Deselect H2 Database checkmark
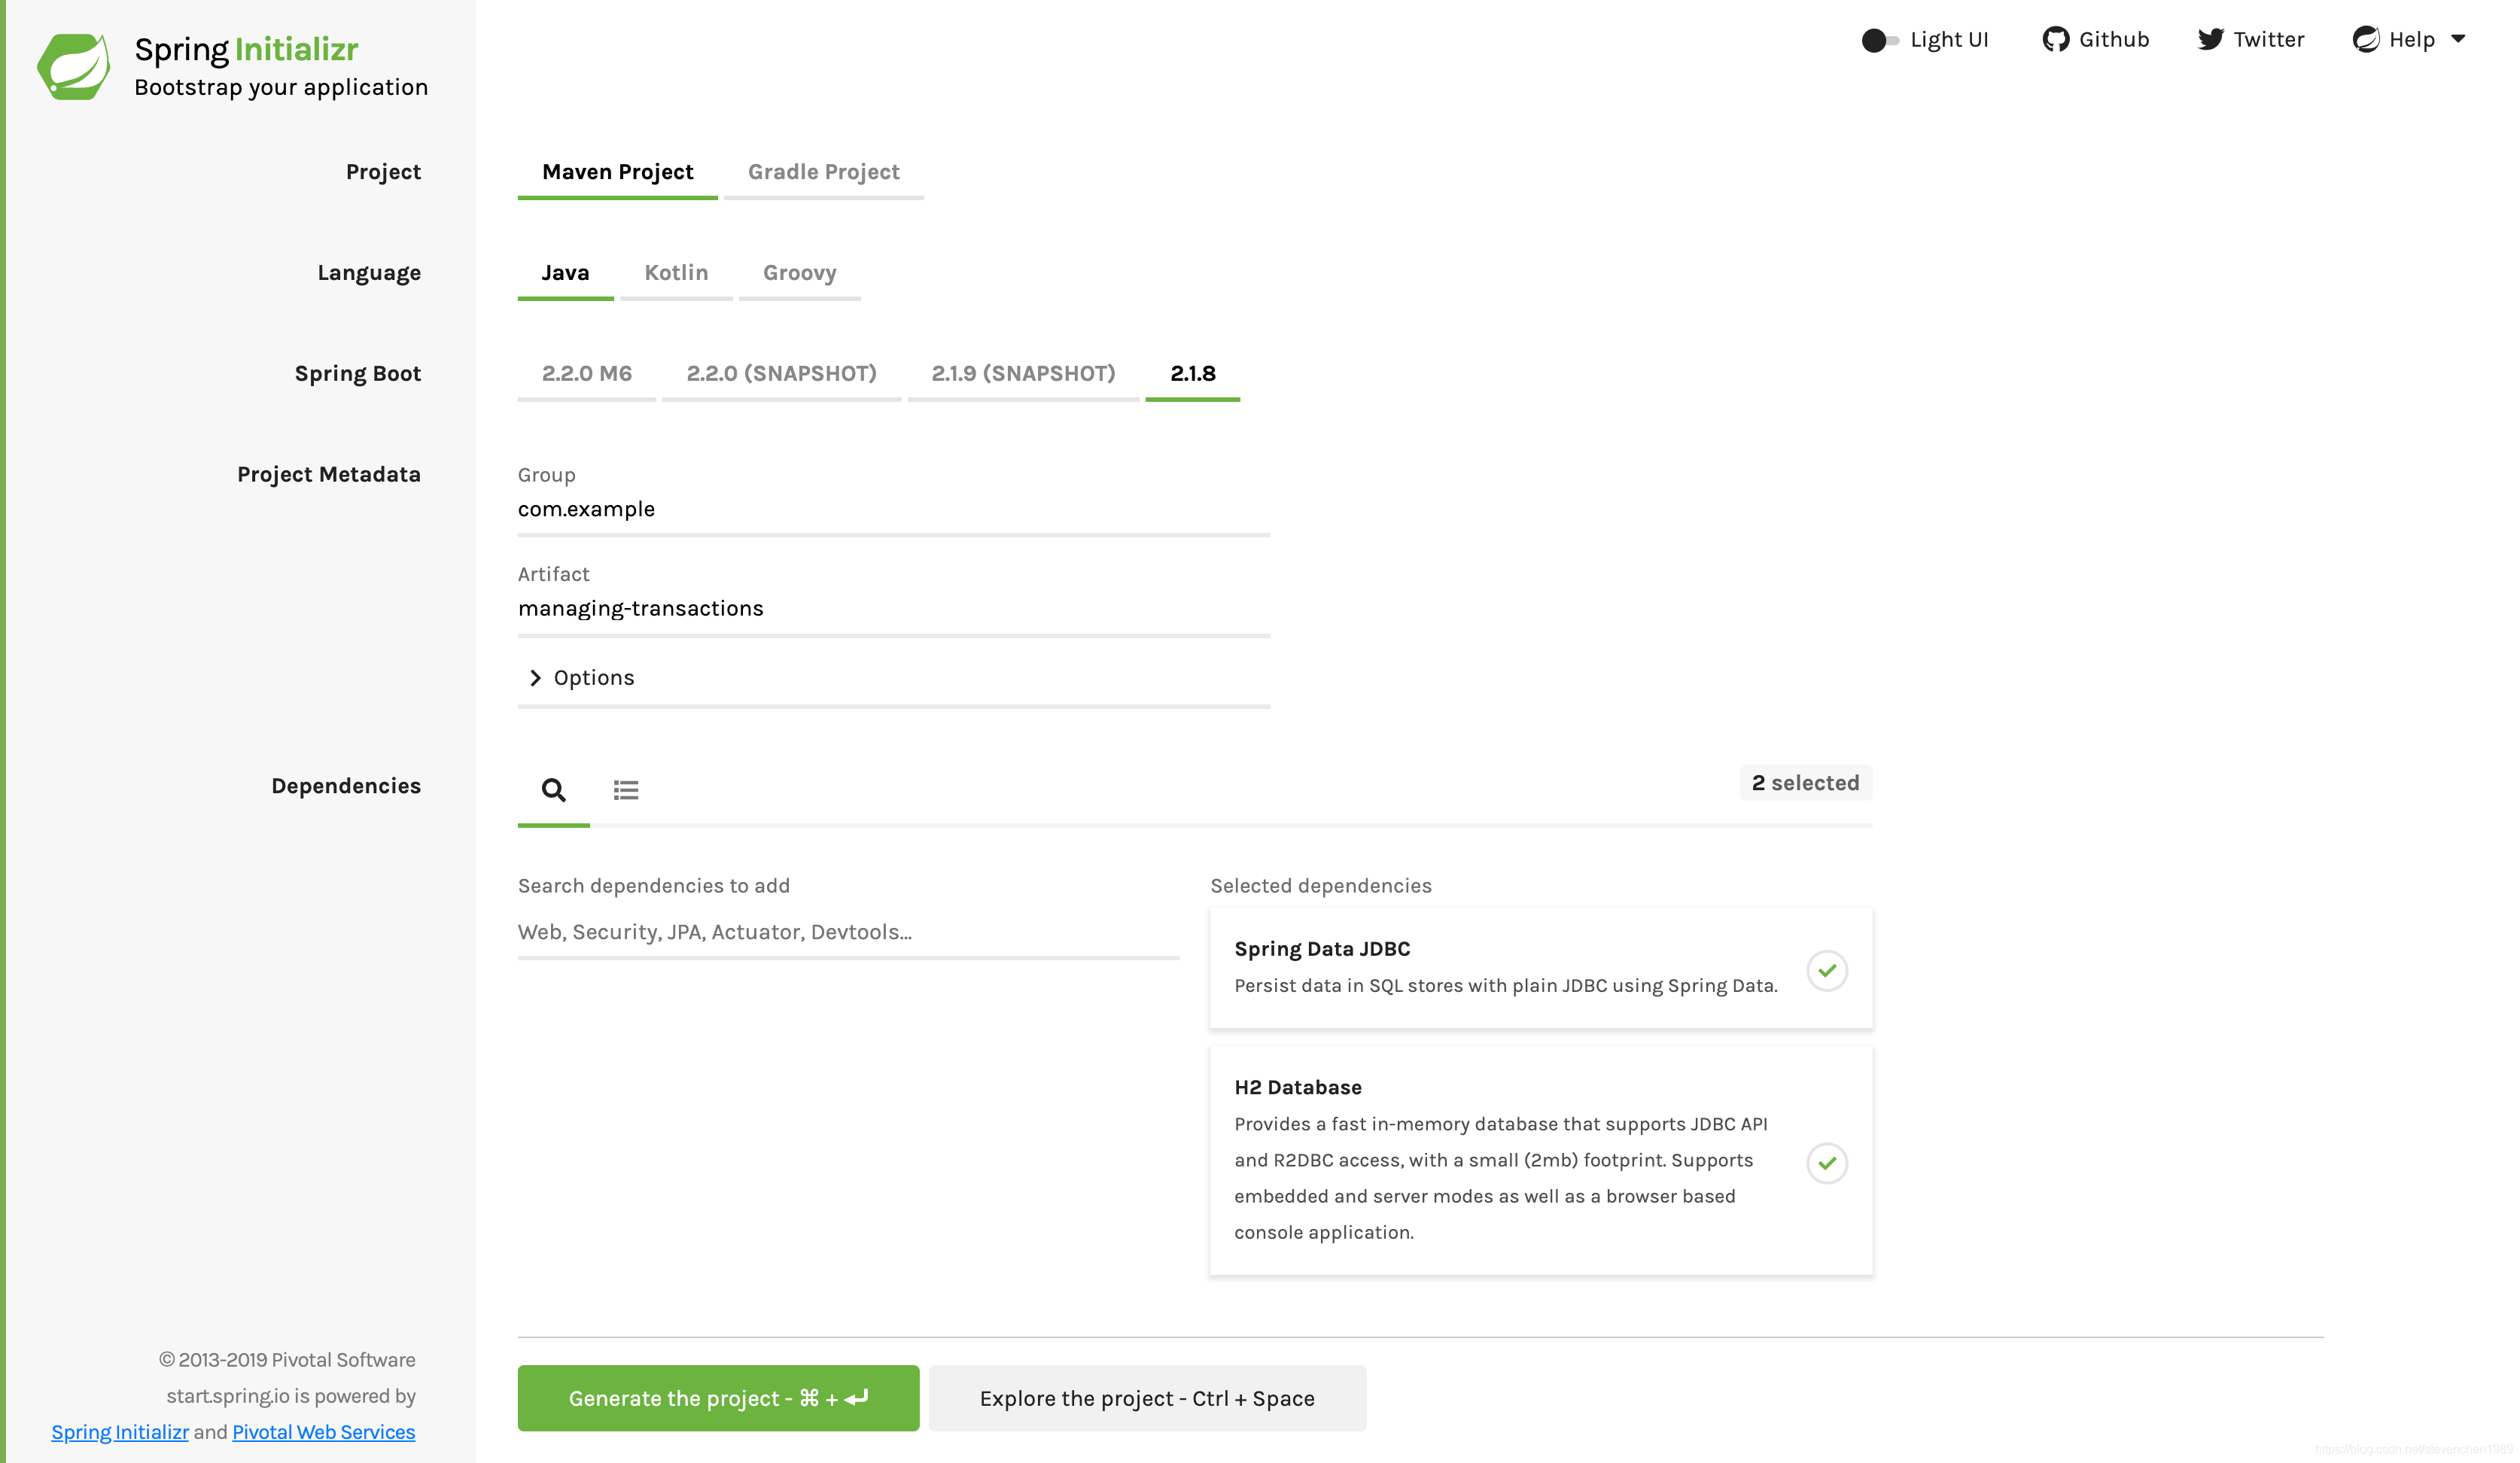2520x1463 pixels. click(1826, 1163)
